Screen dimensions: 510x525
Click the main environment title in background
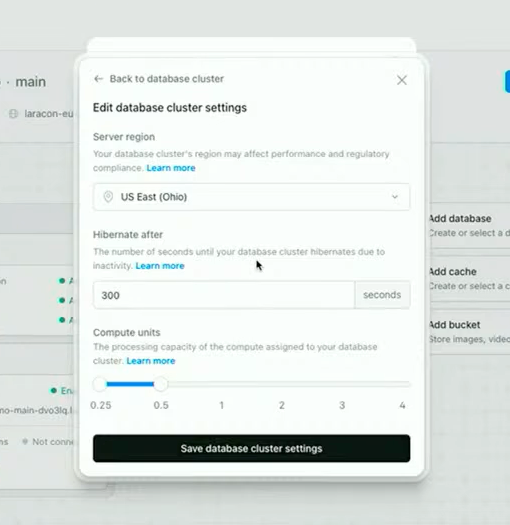tap(30, 82)
